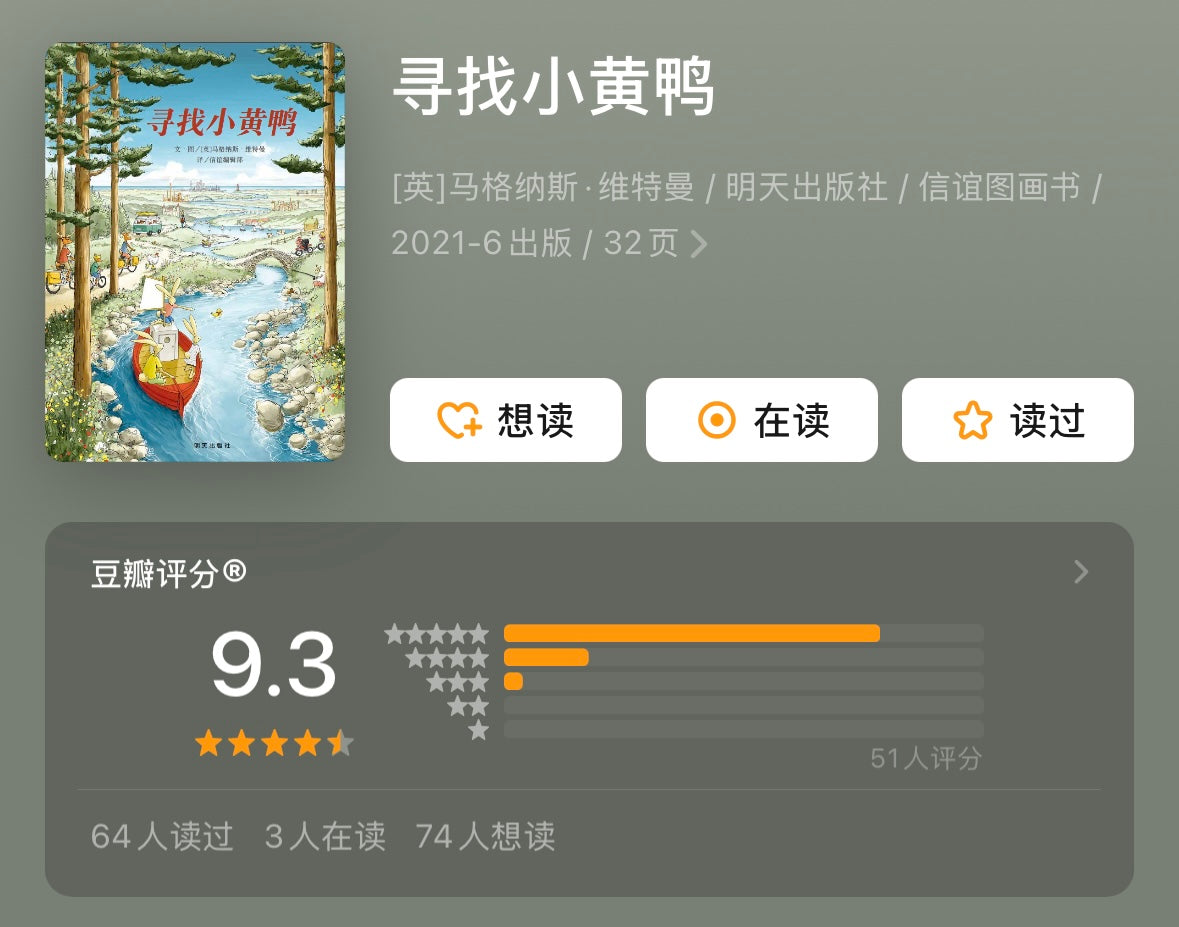Click the heart-plus icon on 想读
Image resolution: width=1179 pixels, height=927 pixels.
[x=459, y=420]
